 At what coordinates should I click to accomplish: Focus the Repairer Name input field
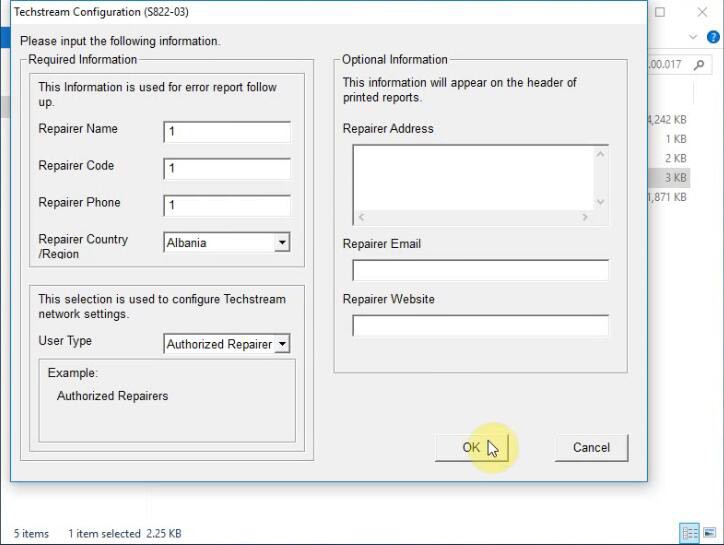tap(227, 132)
